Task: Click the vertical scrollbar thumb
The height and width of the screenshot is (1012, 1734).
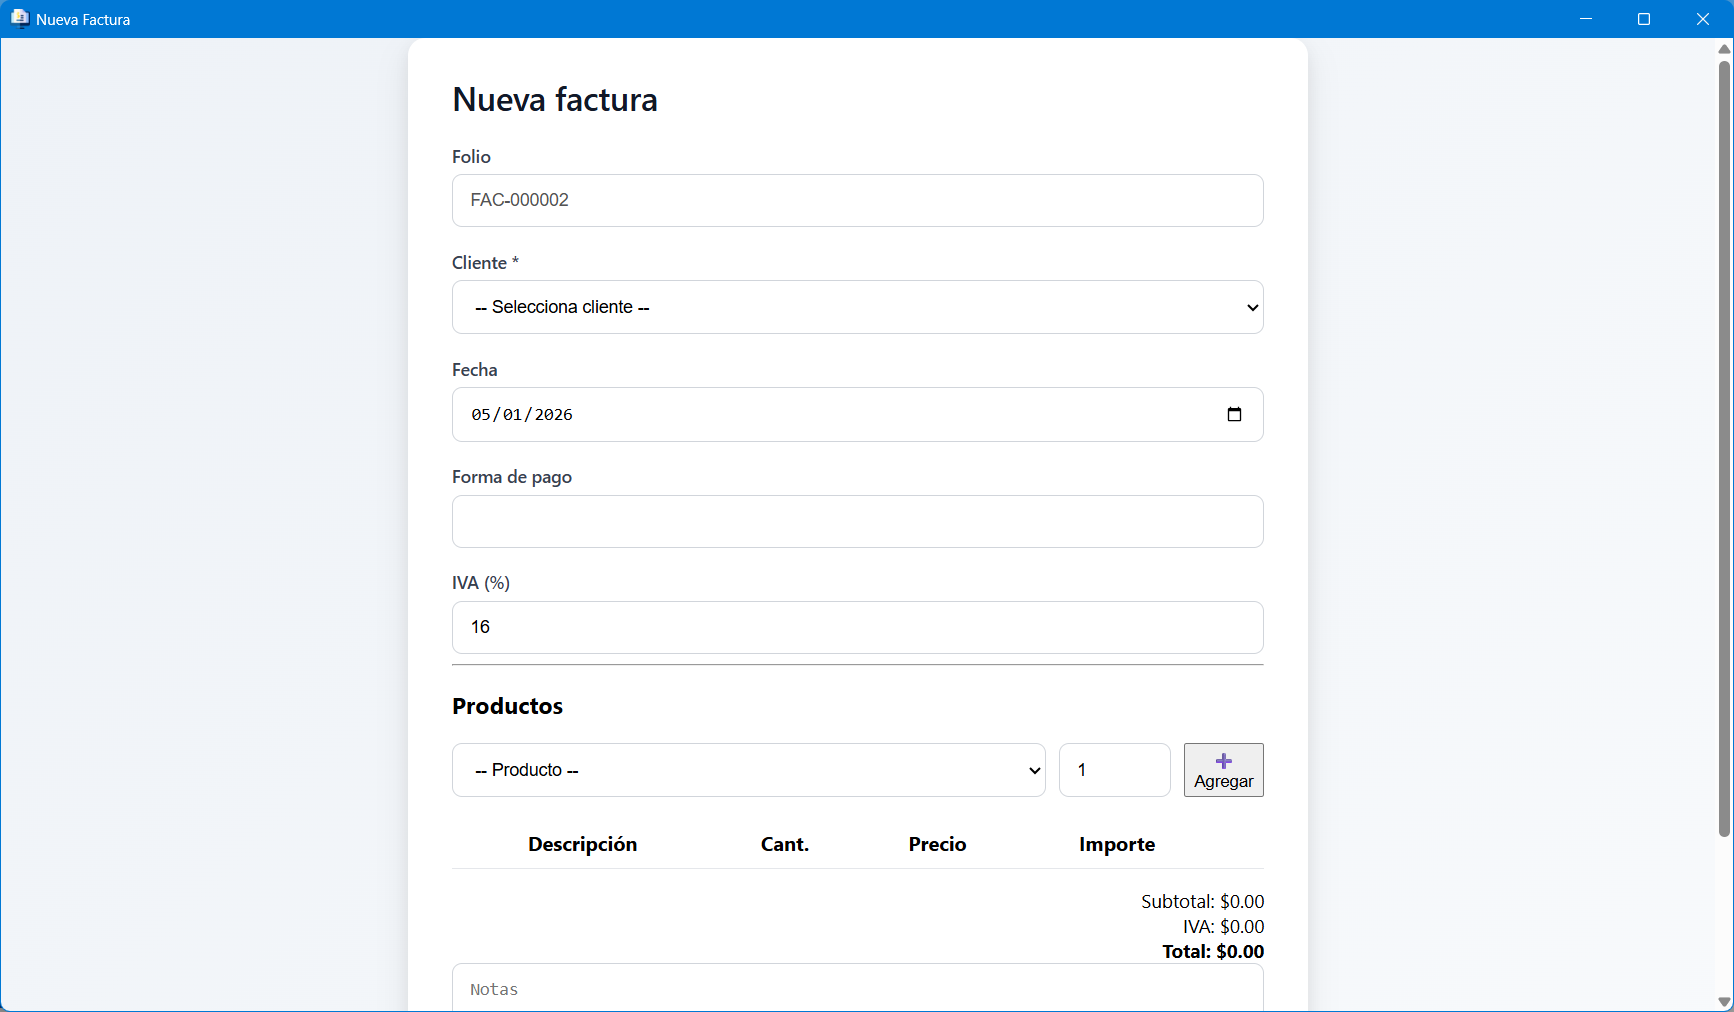Action: tap(1724, 450)
